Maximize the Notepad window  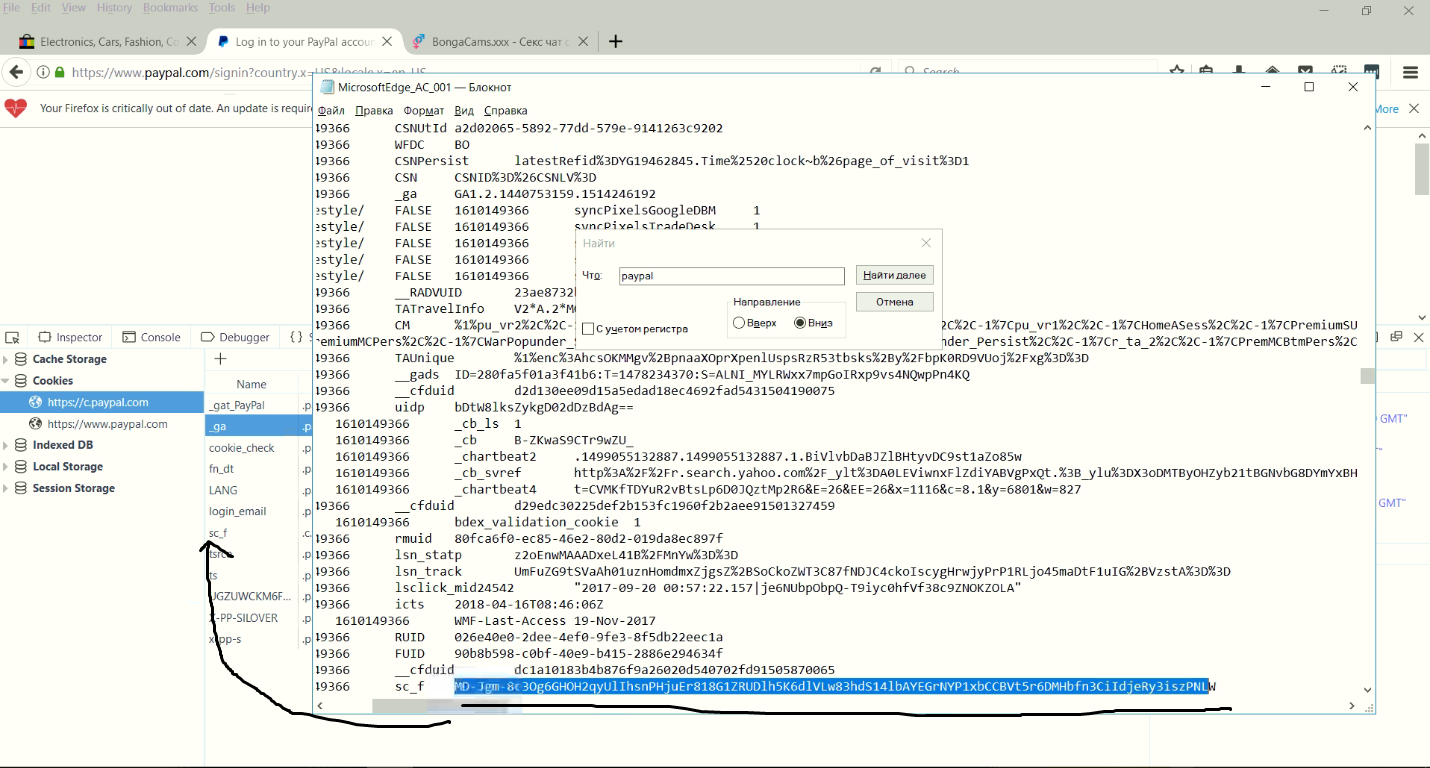[1309, 87]
